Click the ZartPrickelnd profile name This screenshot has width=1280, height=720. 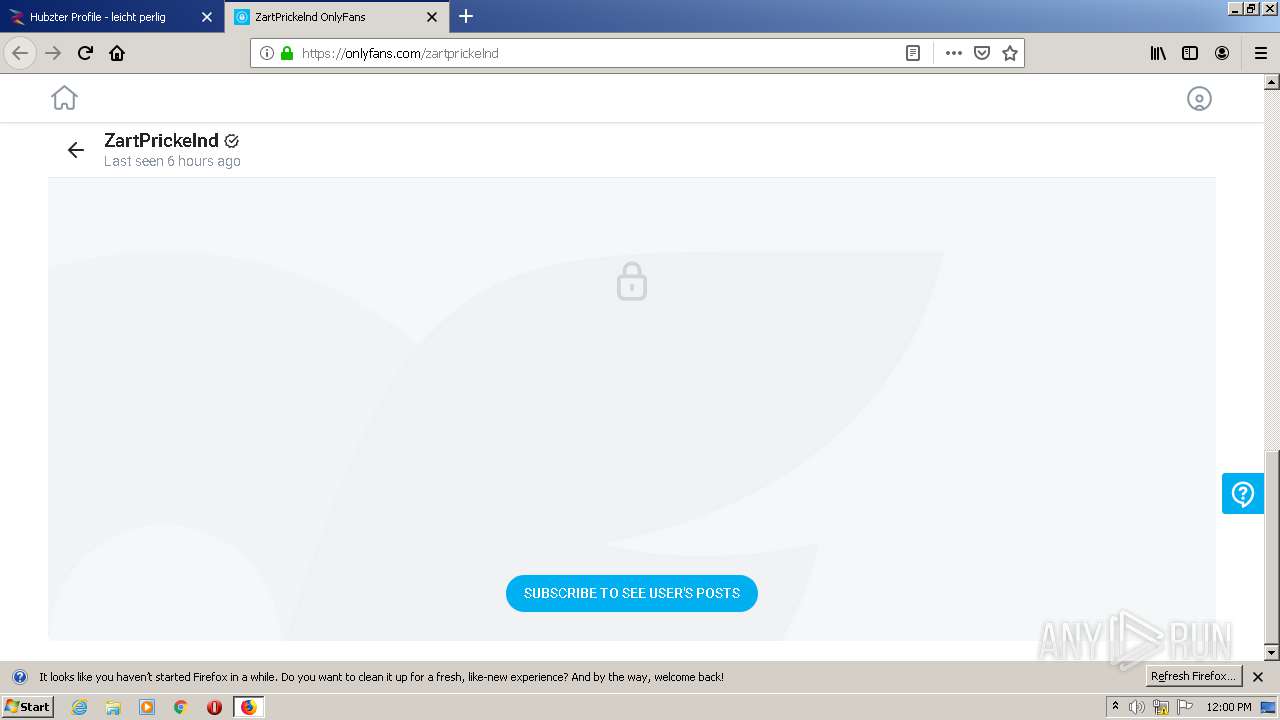[161, 140]
